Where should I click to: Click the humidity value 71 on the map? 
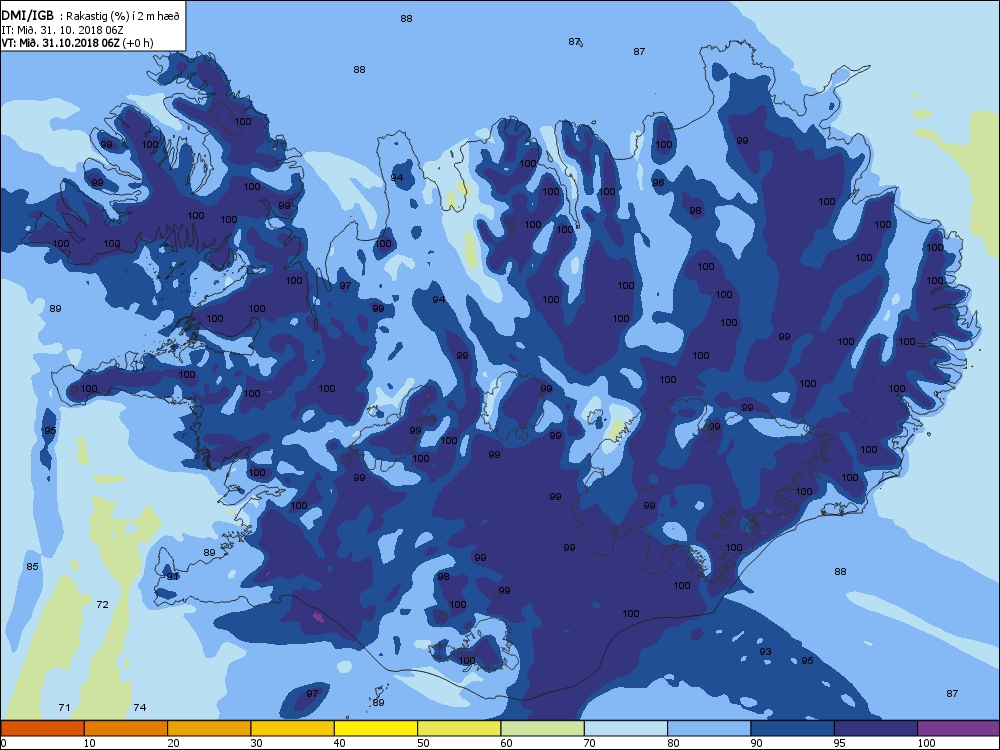click(x=64, y=707)
